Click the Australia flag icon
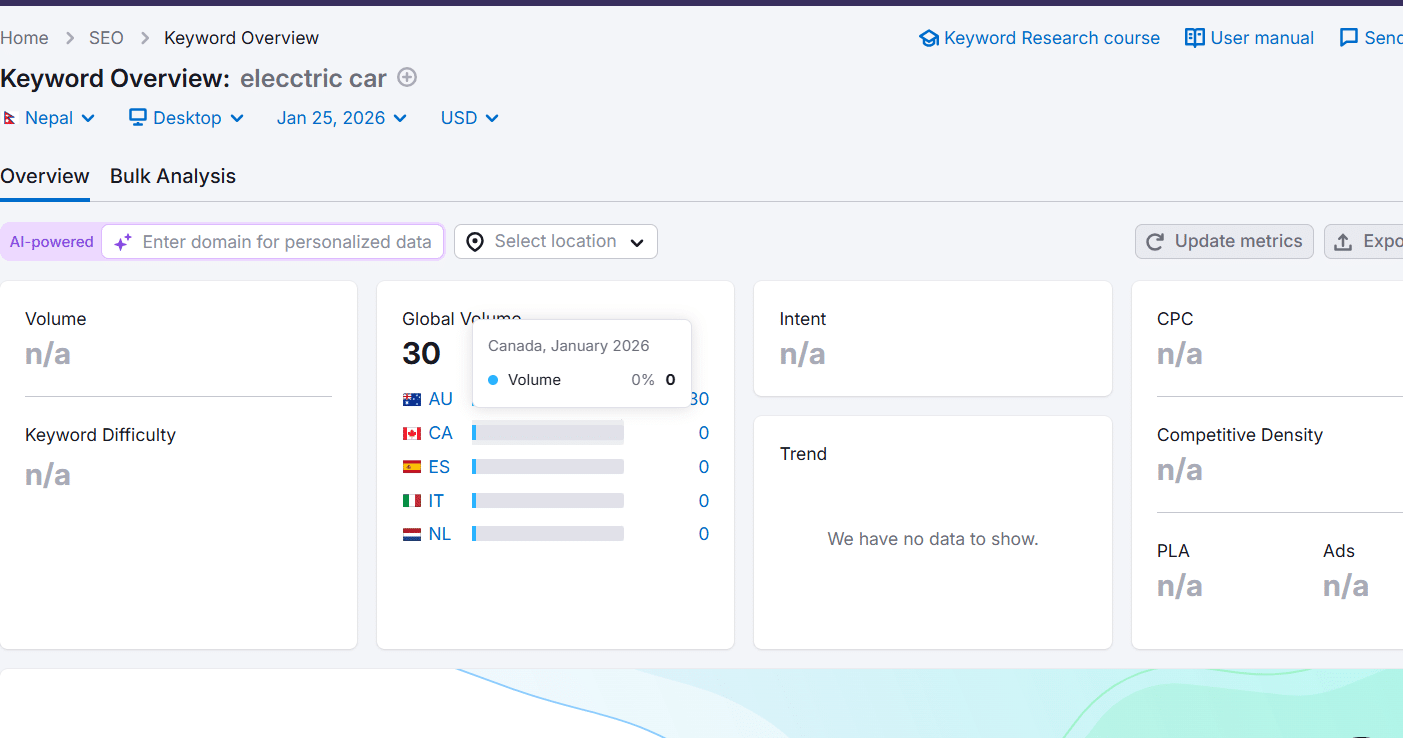1403x738 pixels. (x=412, y=399)
